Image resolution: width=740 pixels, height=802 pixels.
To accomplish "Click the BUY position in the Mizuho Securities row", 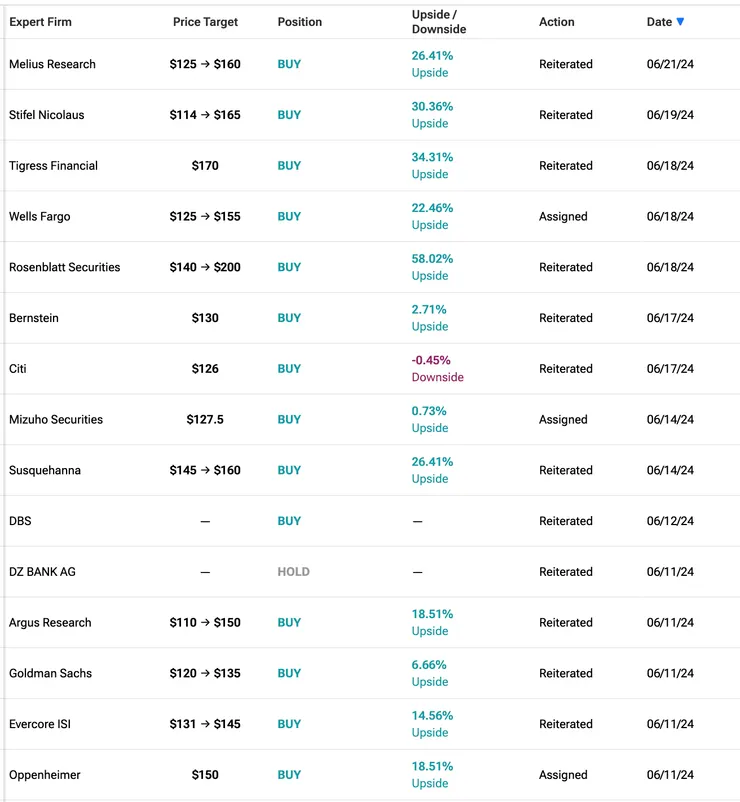I will click(289, 420).
